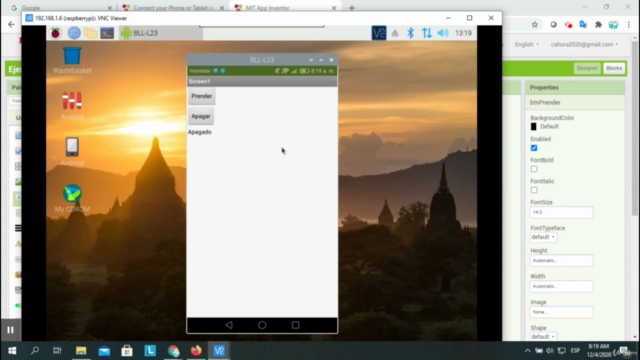Open the file manager folder icon in Pi panel
This screenshot has height=360, width=640.
click(91, 33)
